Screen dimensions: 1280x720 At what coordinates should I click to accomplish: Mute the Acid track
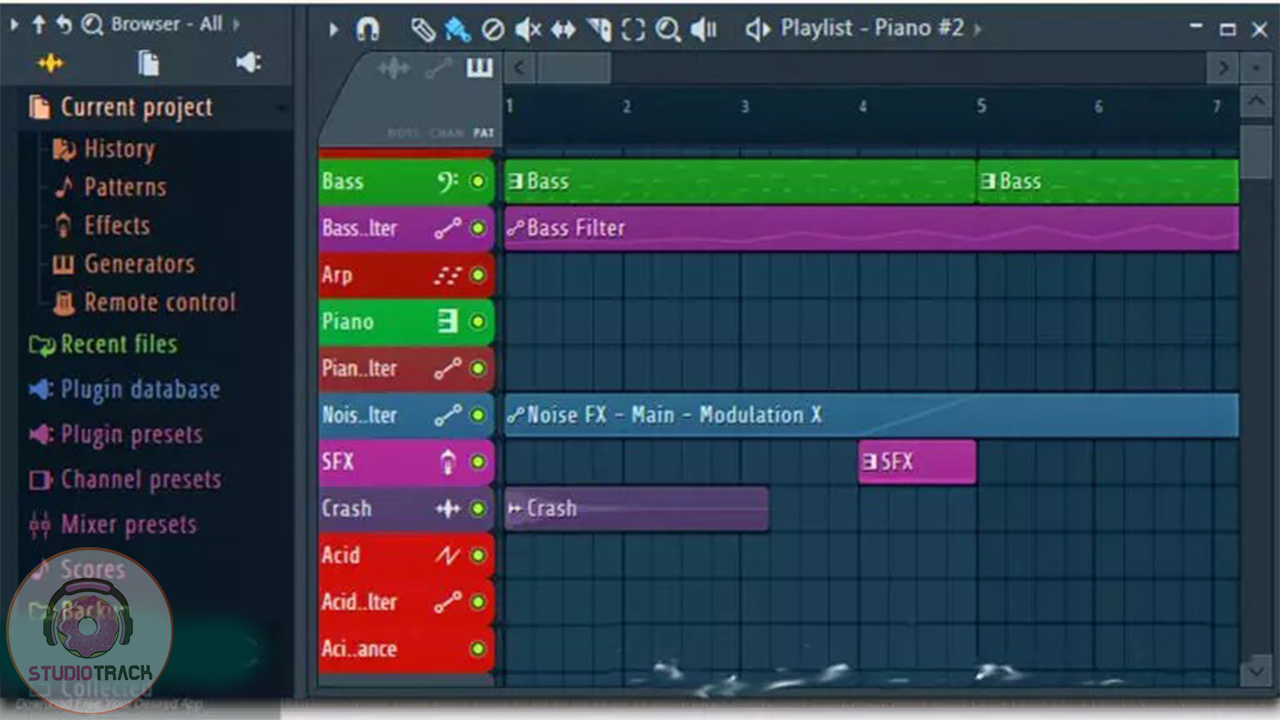point(477,555)
